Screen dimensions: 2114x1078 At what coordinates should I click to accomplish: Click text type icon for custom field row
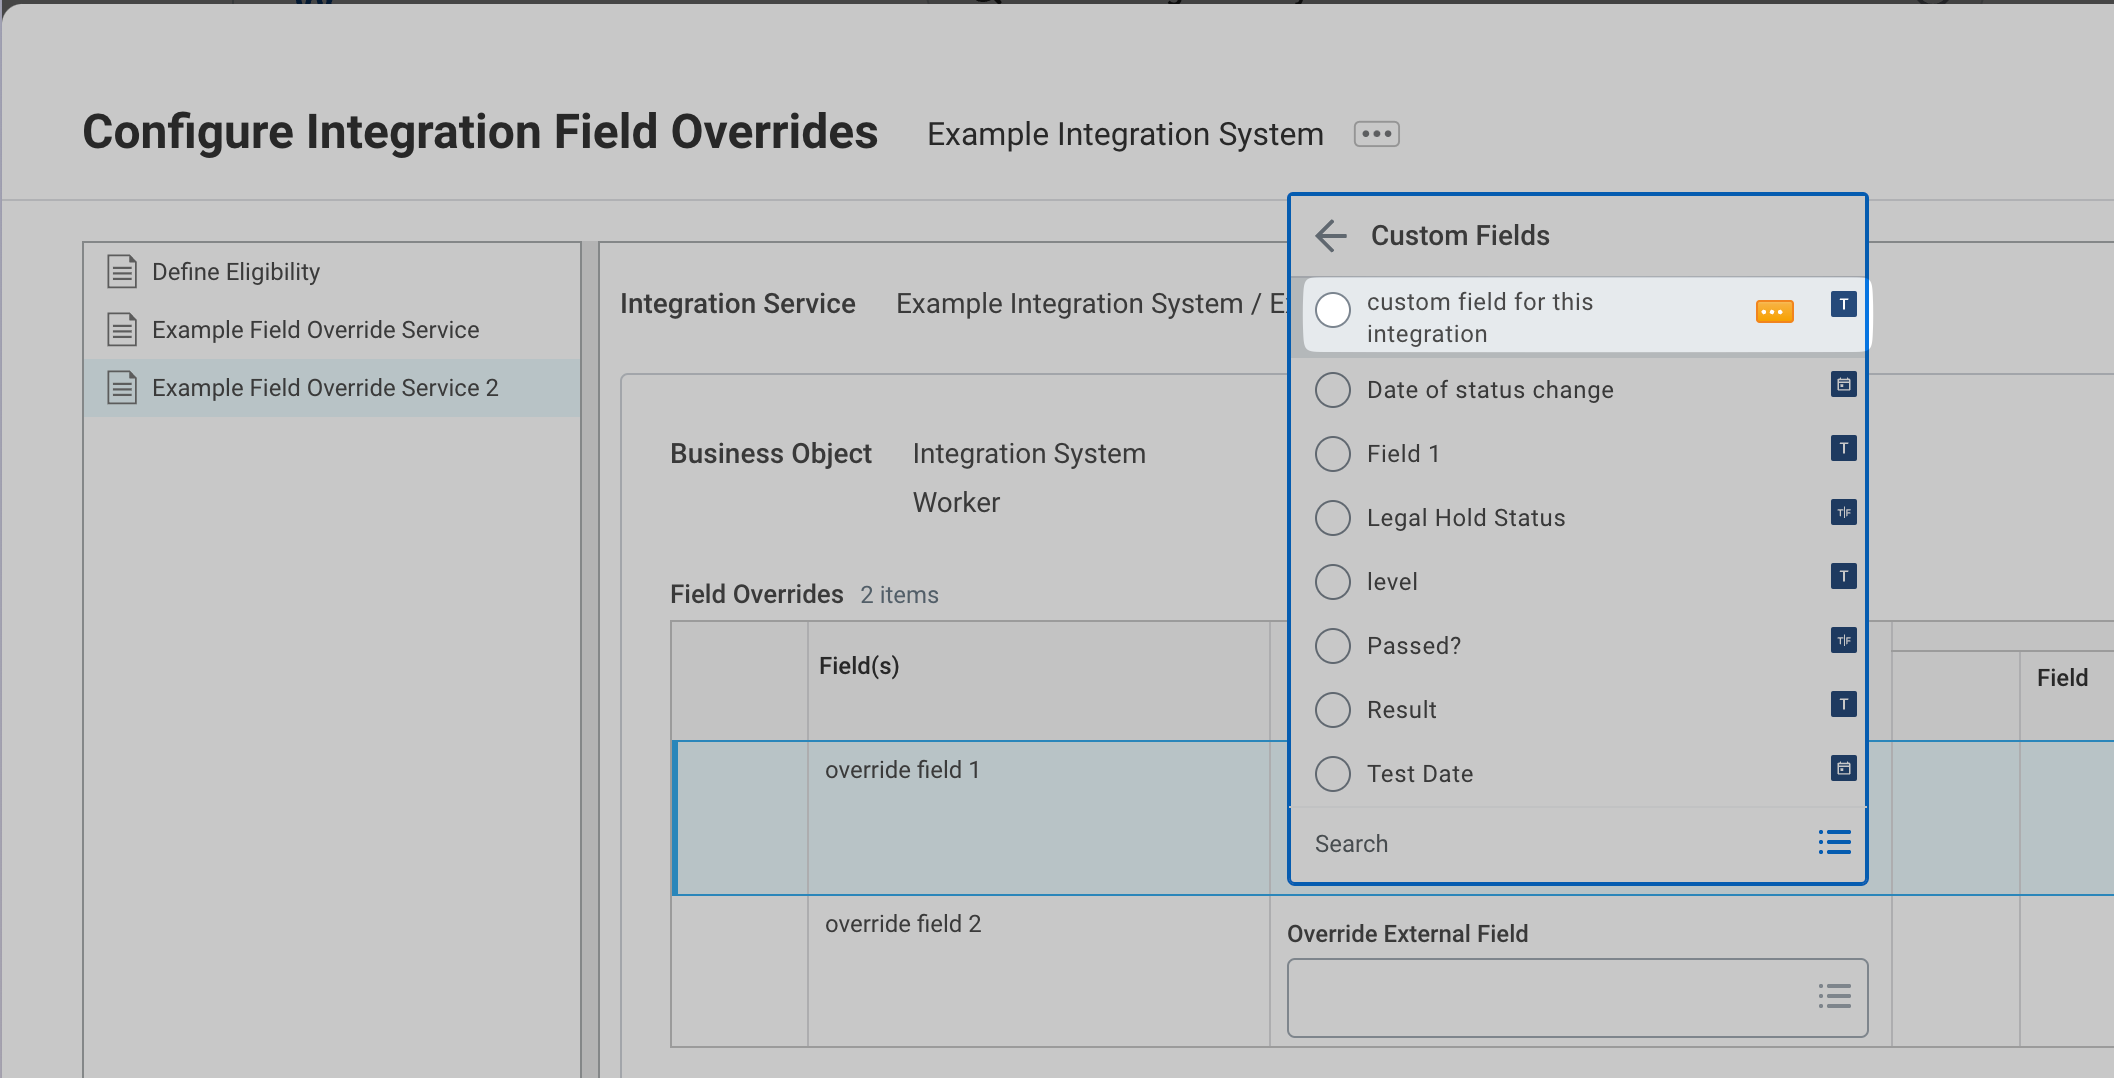coord(1843,304)
